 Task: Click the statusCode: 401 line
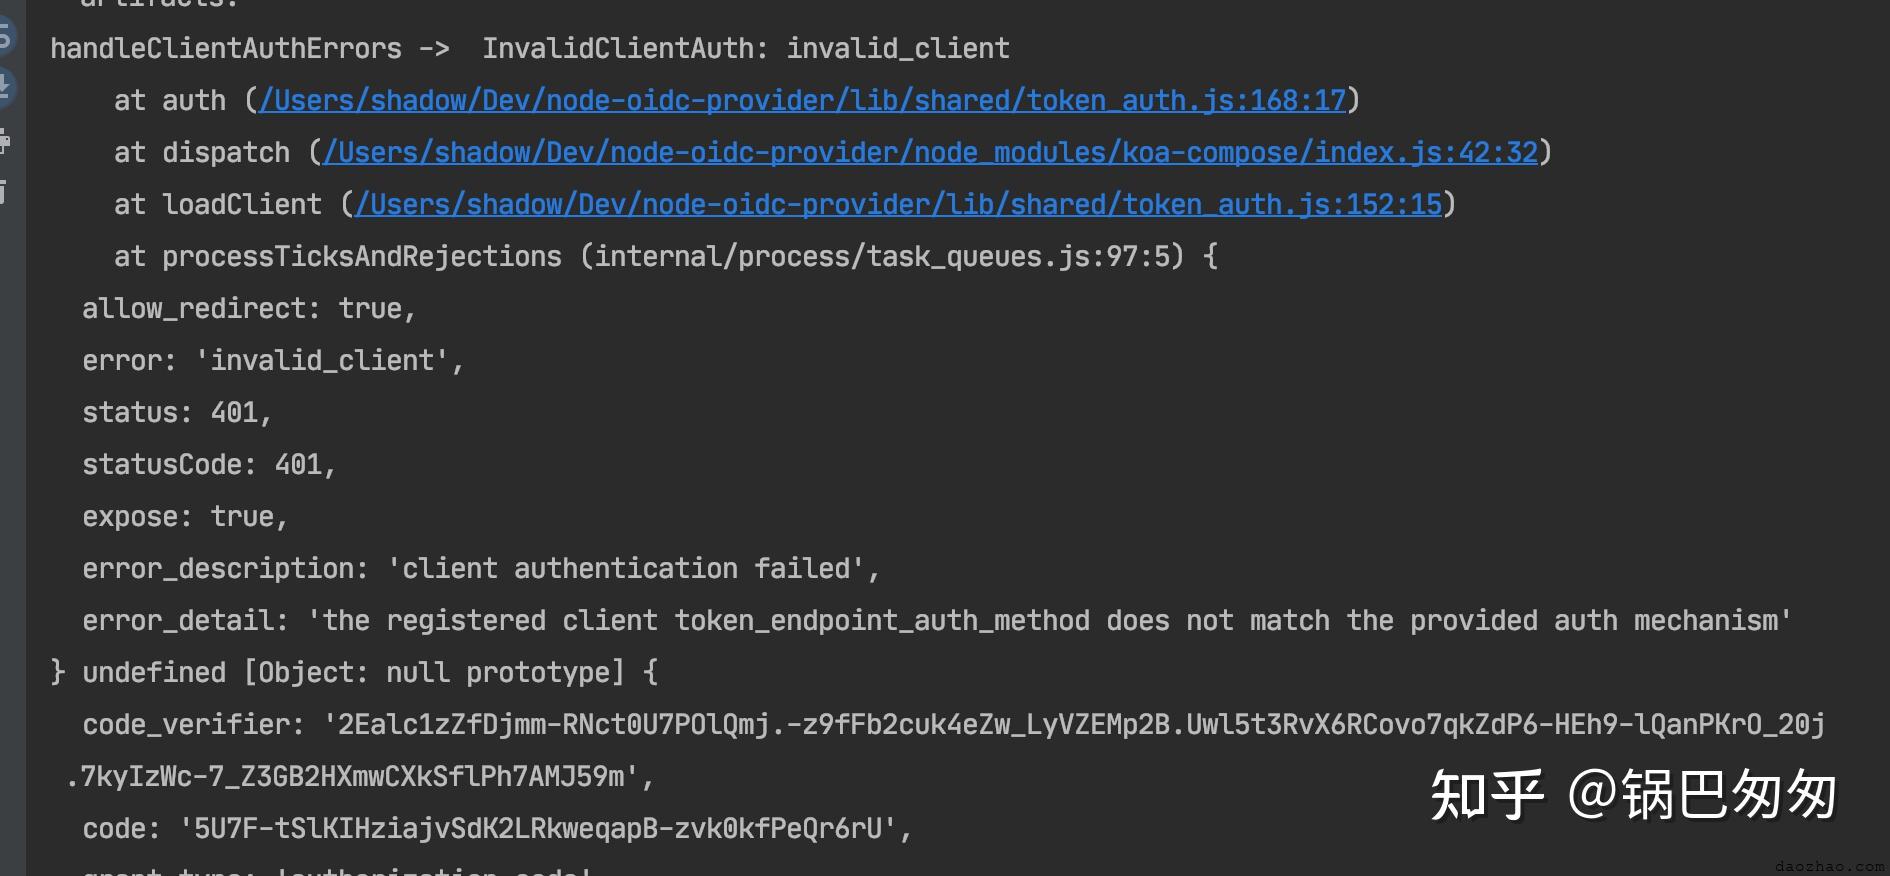[209, 464]
